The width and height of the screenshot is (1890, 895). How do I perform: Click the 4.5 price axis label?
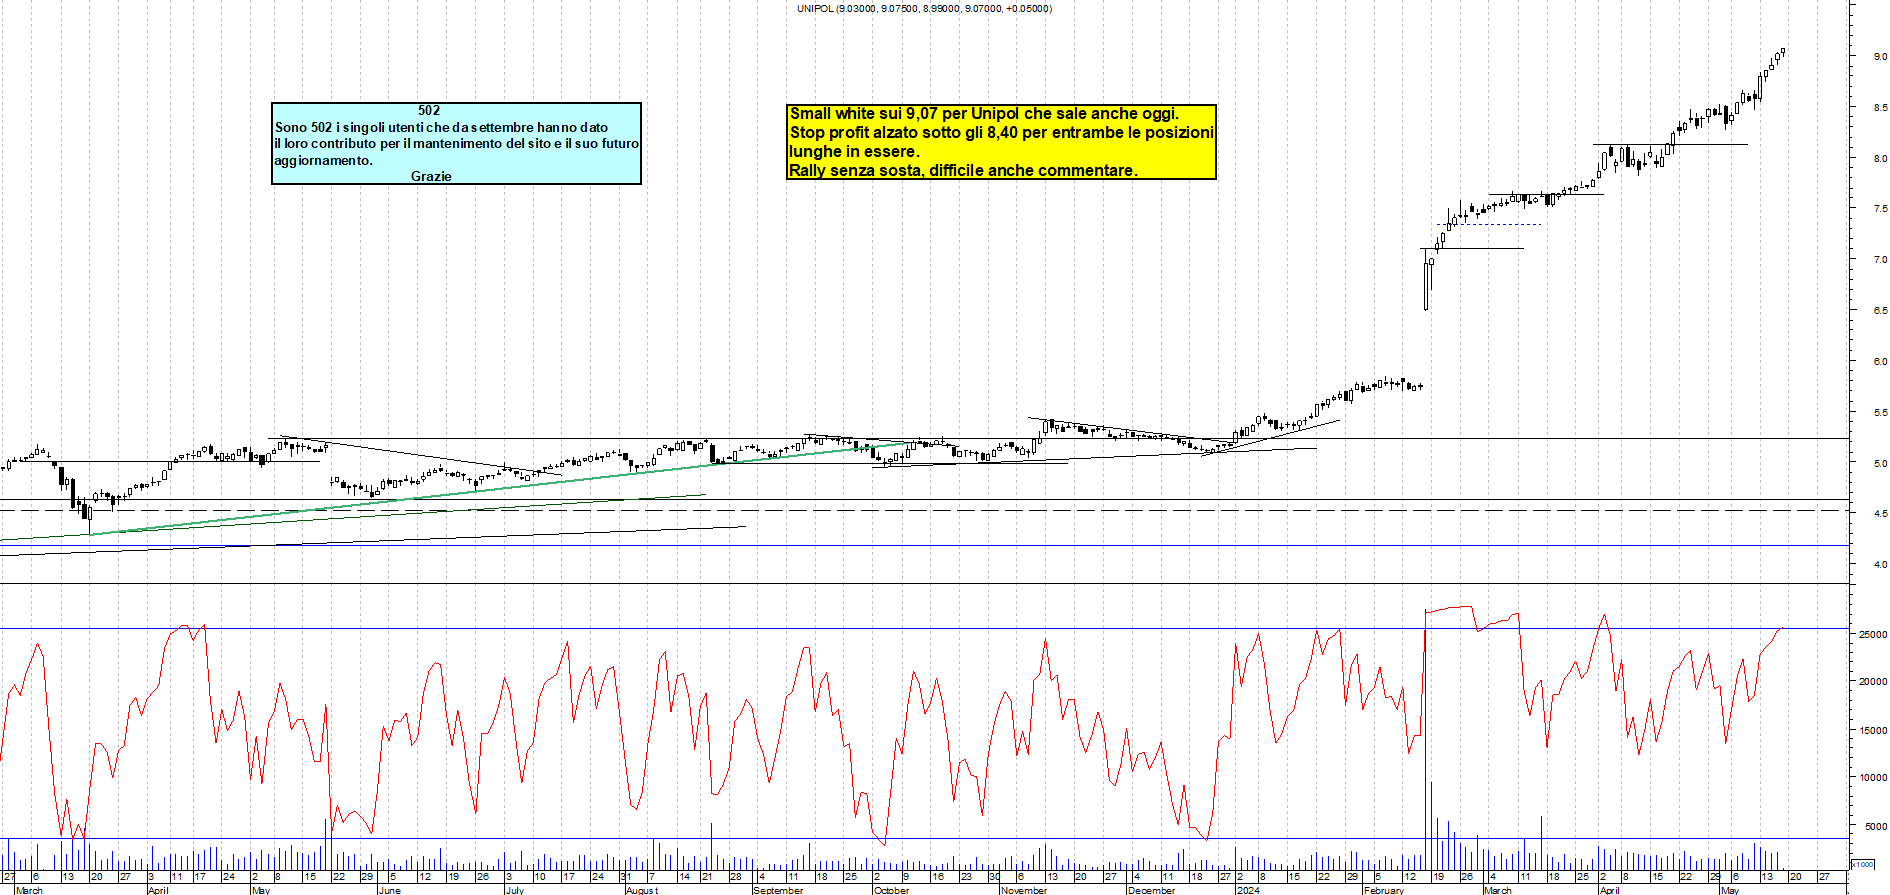tap(1880, 514)
